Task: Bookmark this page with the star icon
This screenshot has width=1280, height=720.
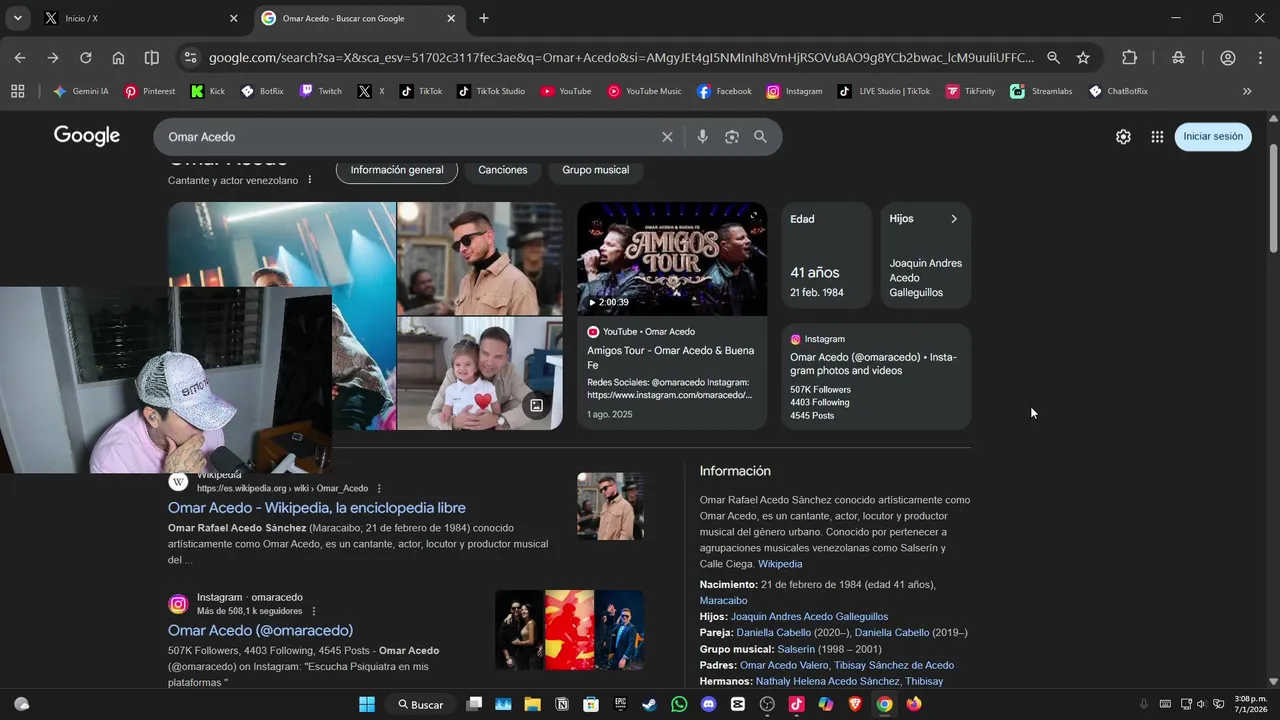Action: 1083,58
